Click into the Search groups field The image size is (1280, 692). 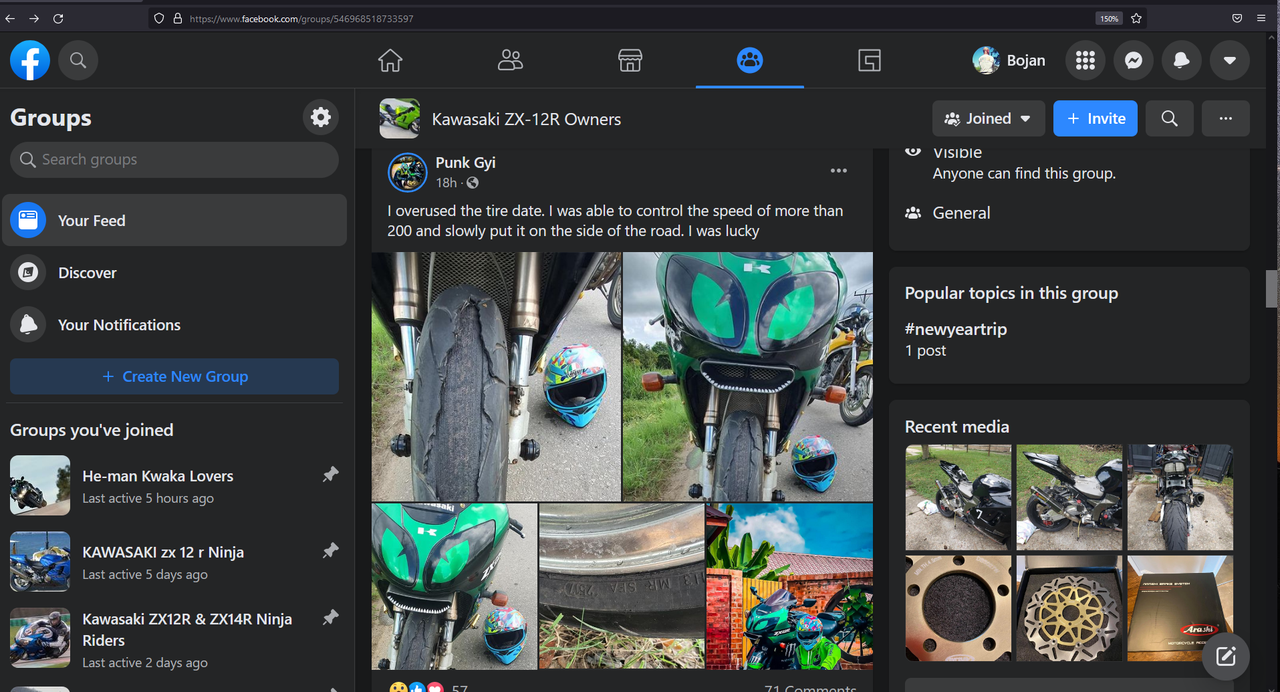tap(174, 160)
